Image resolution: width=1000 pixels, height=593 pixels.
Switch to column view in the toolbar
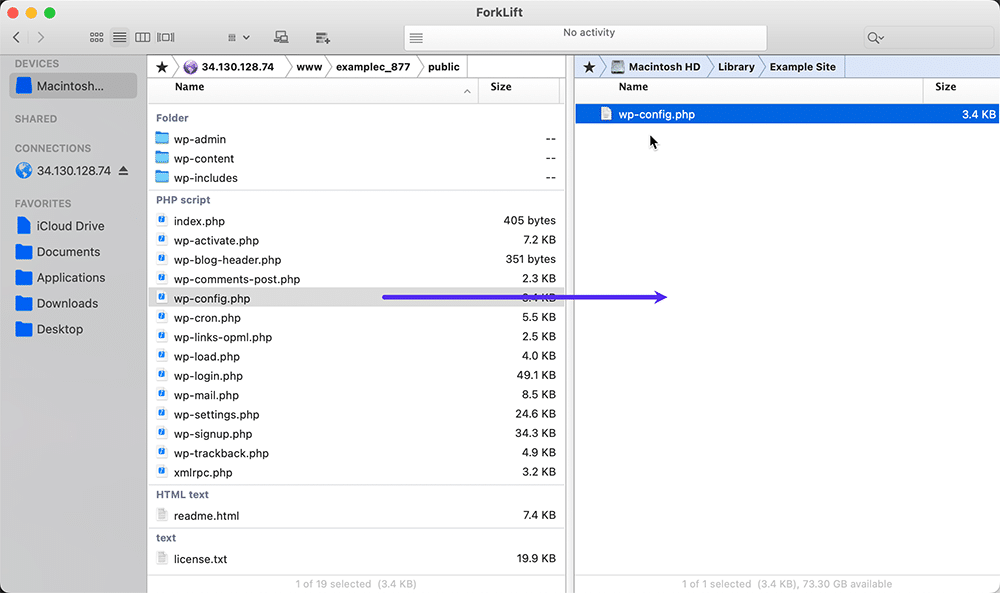pos(141,37)
